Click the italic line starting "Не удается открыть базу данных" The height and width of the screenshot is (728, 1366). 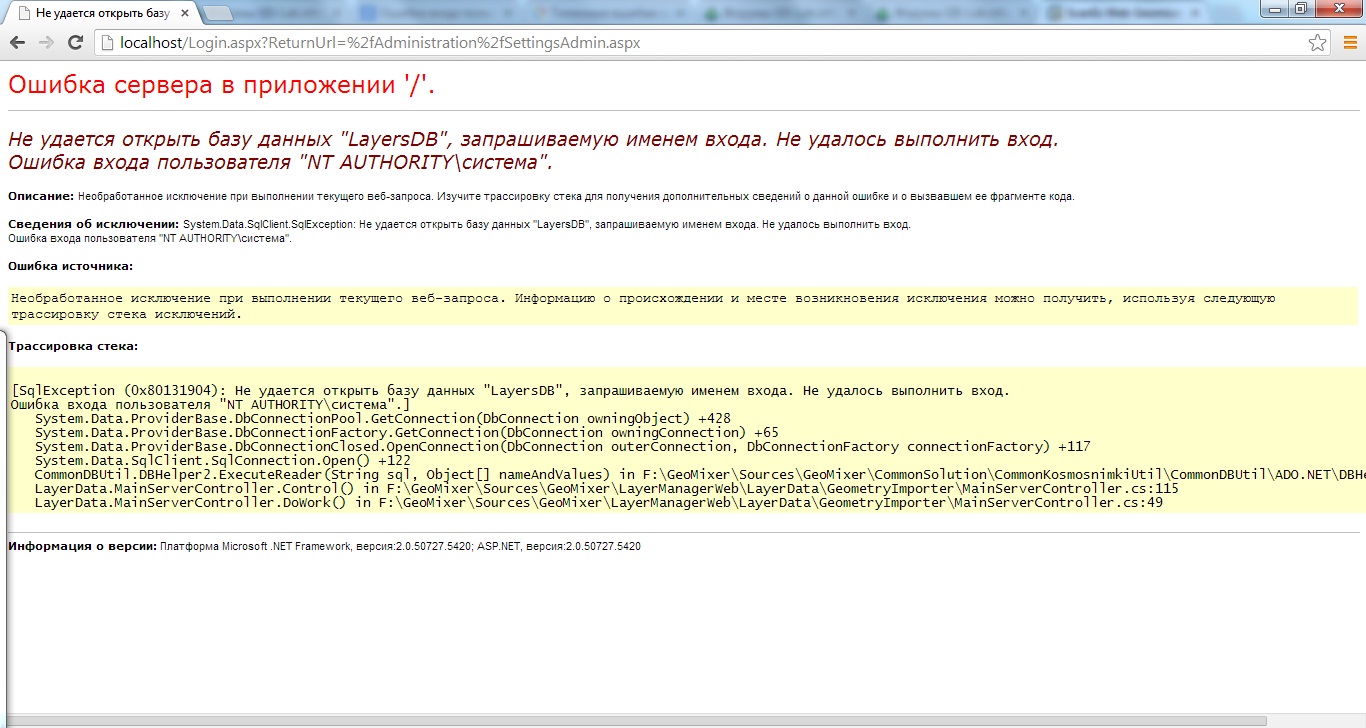[x=533, y=139]
